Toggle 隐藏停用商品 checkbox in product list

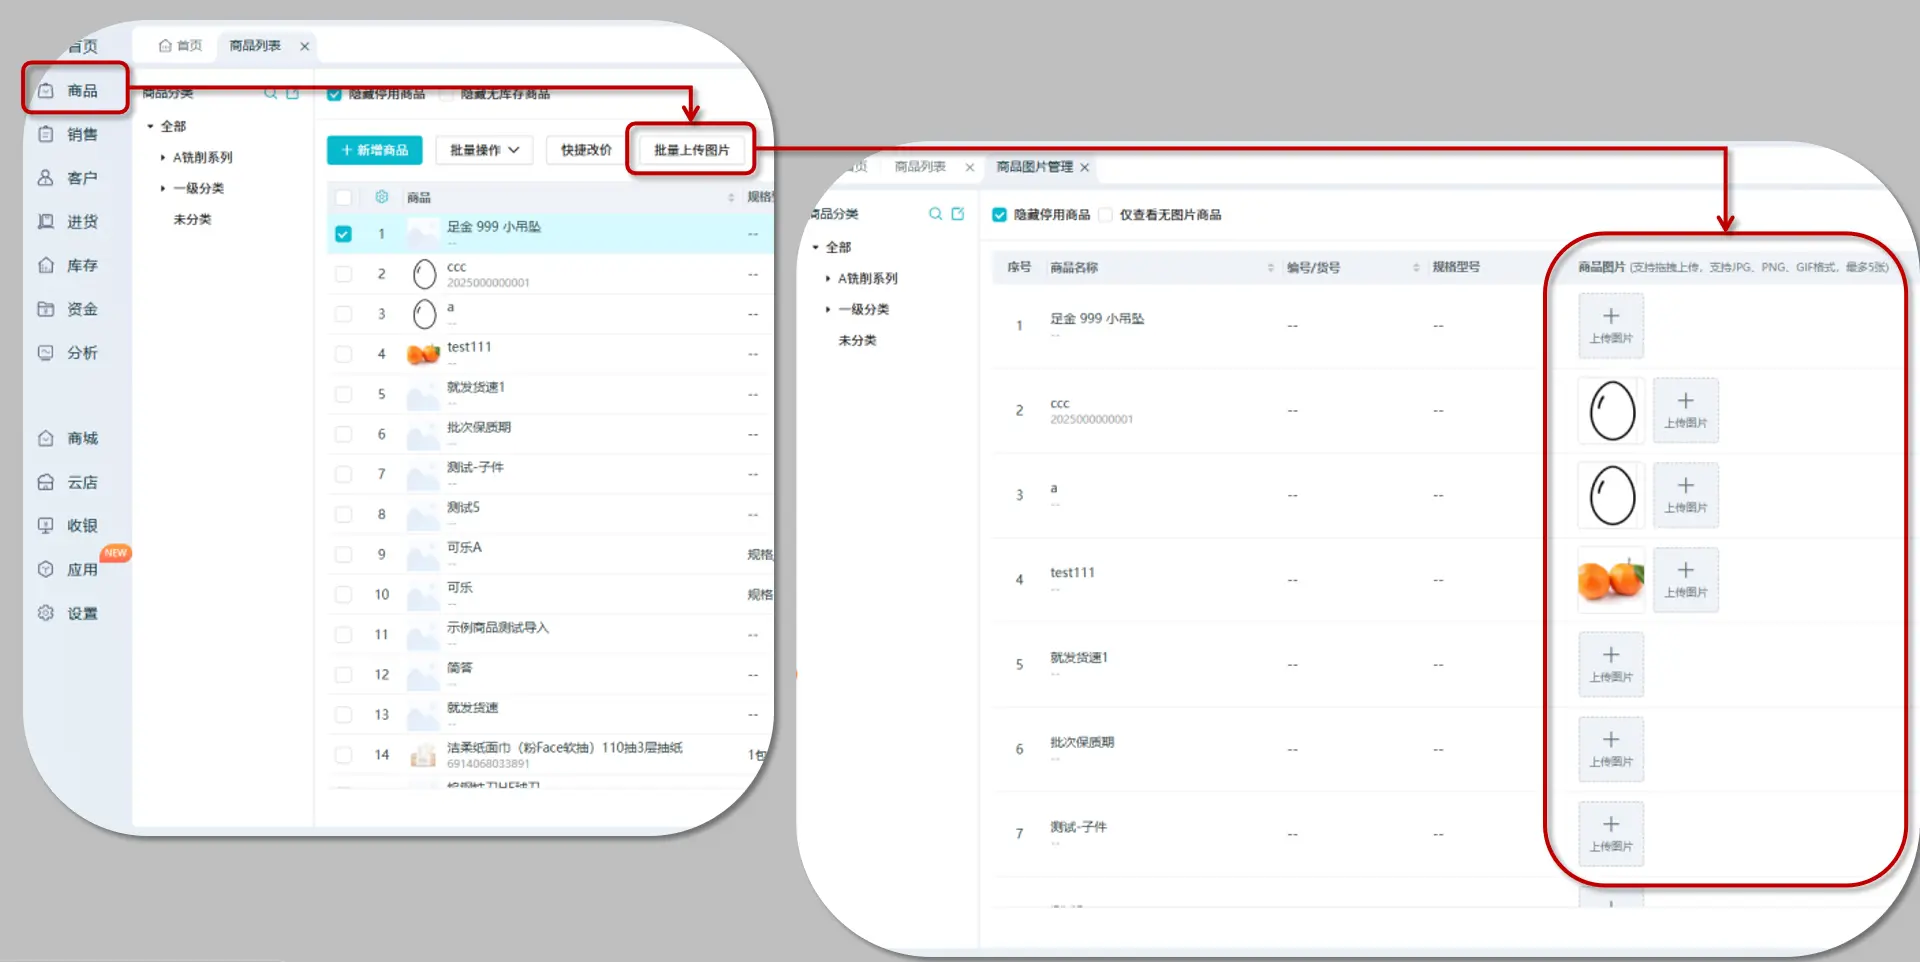(335, 94)
